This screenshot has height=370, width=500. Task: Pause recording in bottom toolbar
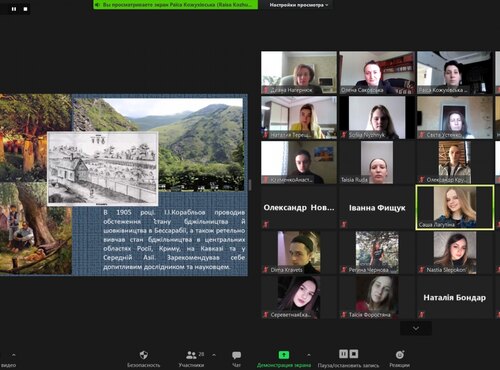pos(343,354)
